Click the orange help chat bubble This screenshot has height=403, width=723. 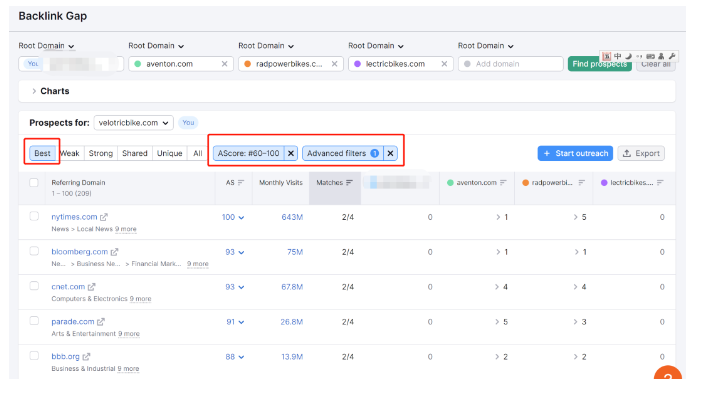click(x=668, y=373)
